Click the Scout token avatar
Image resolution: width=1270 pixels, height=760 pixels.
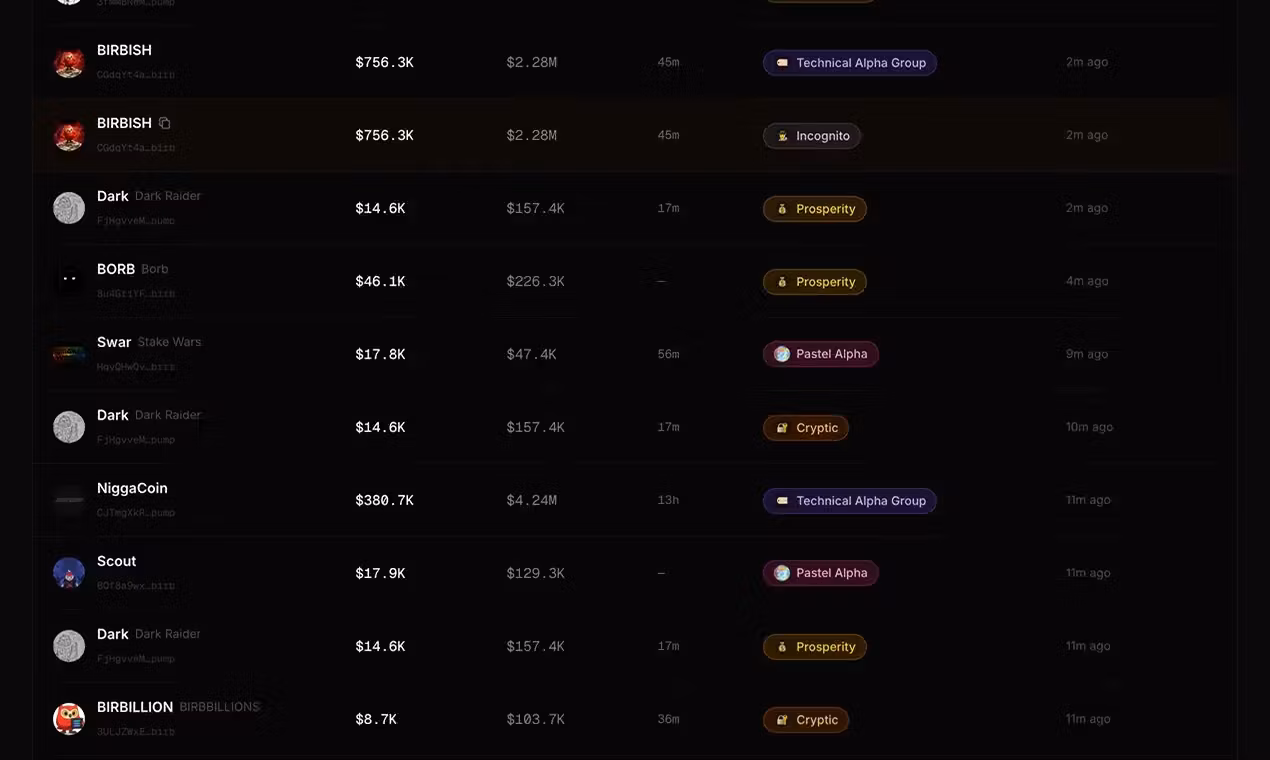tap(69, 573)
